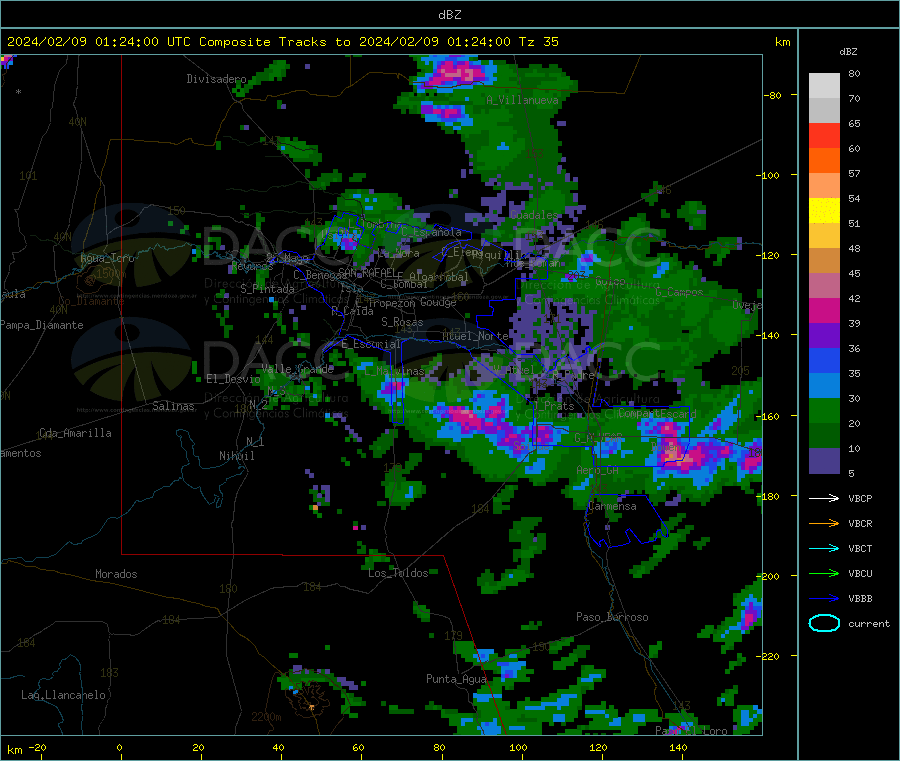Screen dimensions: 900x761
Task: Click the cyan 'current' ellipse legend icon
Action: click(x=824, y=623)
